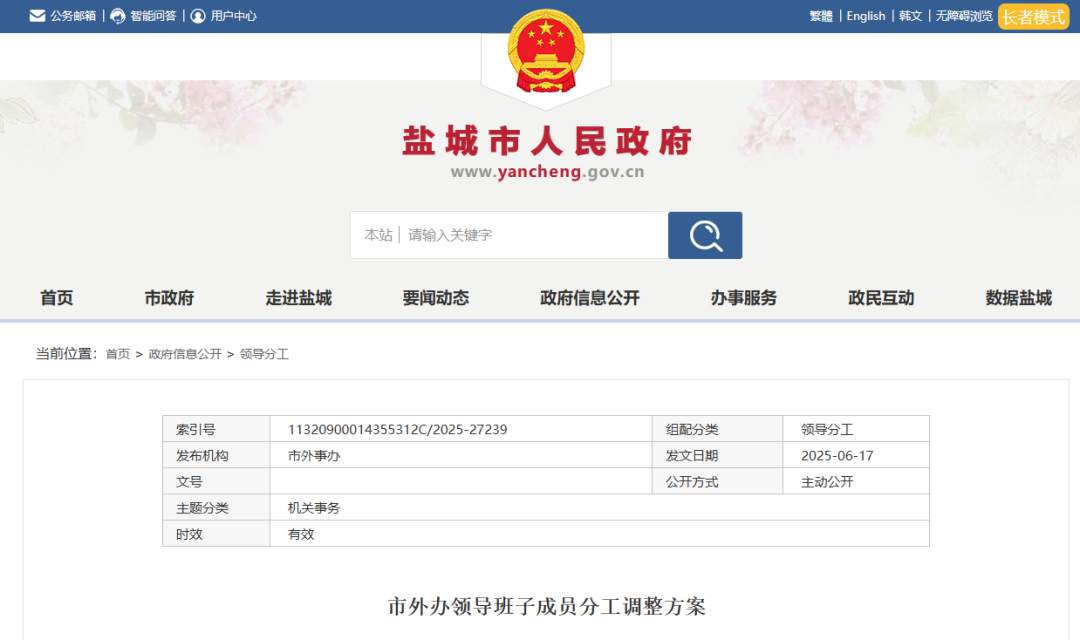The image size is (1080, 640).
Task: Open the 市政府 navigation item
Action: (x=169, y=298)
